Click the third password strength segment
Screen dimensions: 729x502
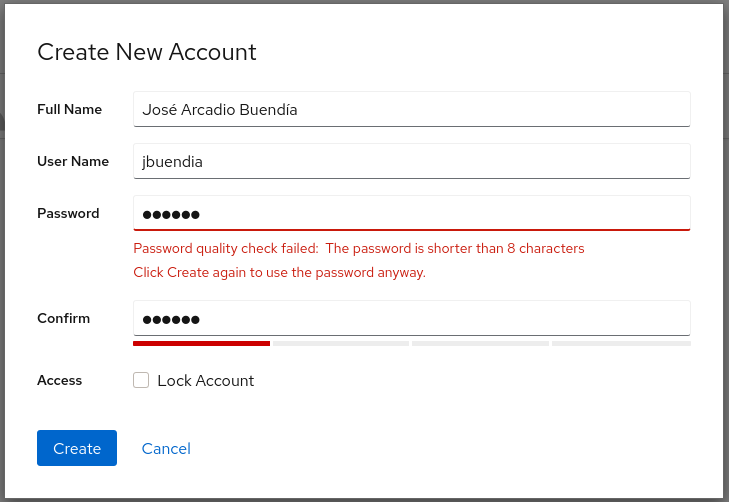coord(480,343)
